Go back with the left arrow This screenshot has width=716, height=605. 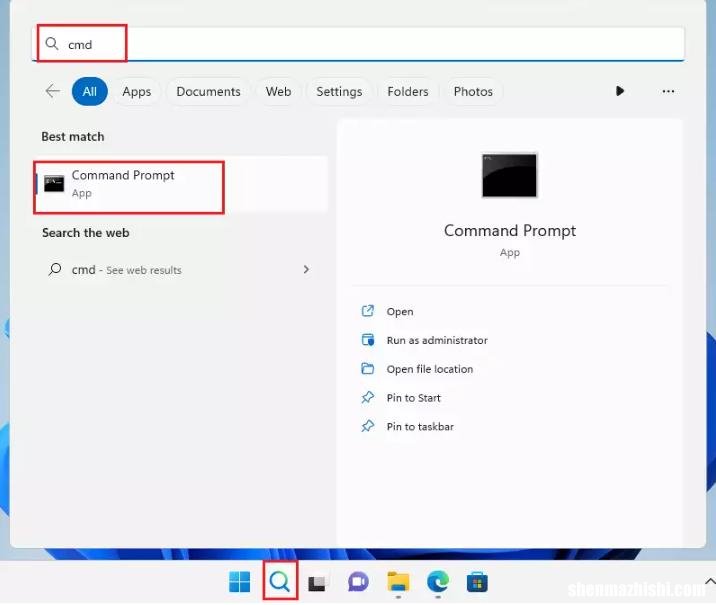pyautogui.click(x=53, y=91)
